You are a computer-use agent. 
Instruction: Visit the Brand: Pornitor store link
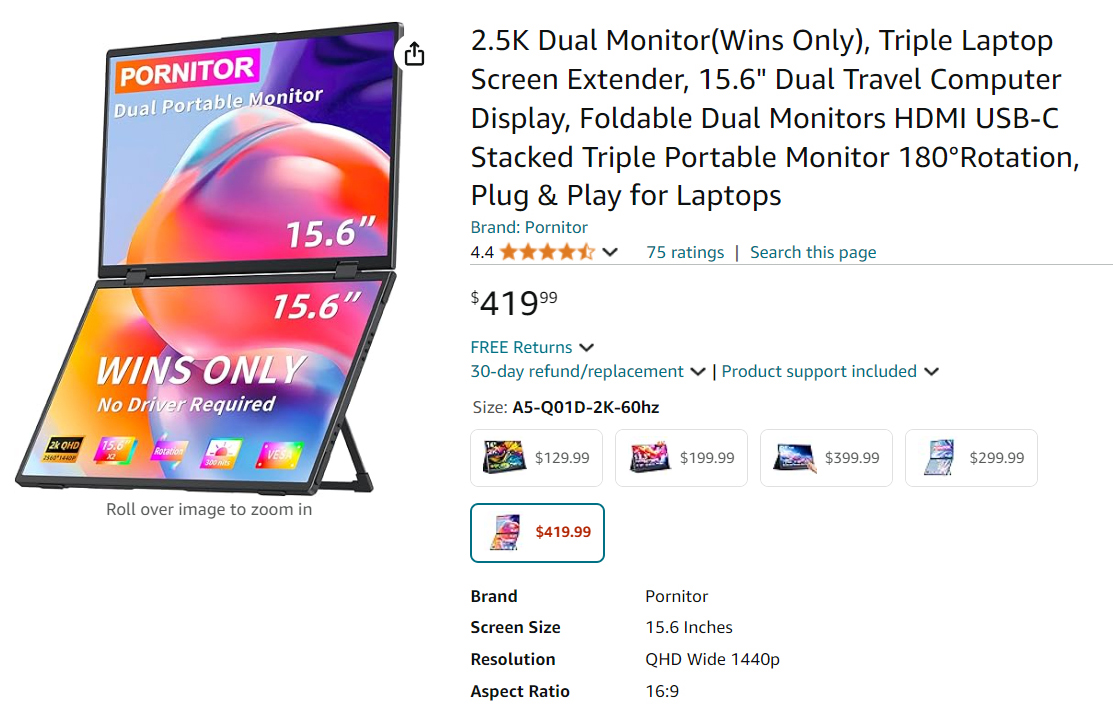(x=529, y=227)
